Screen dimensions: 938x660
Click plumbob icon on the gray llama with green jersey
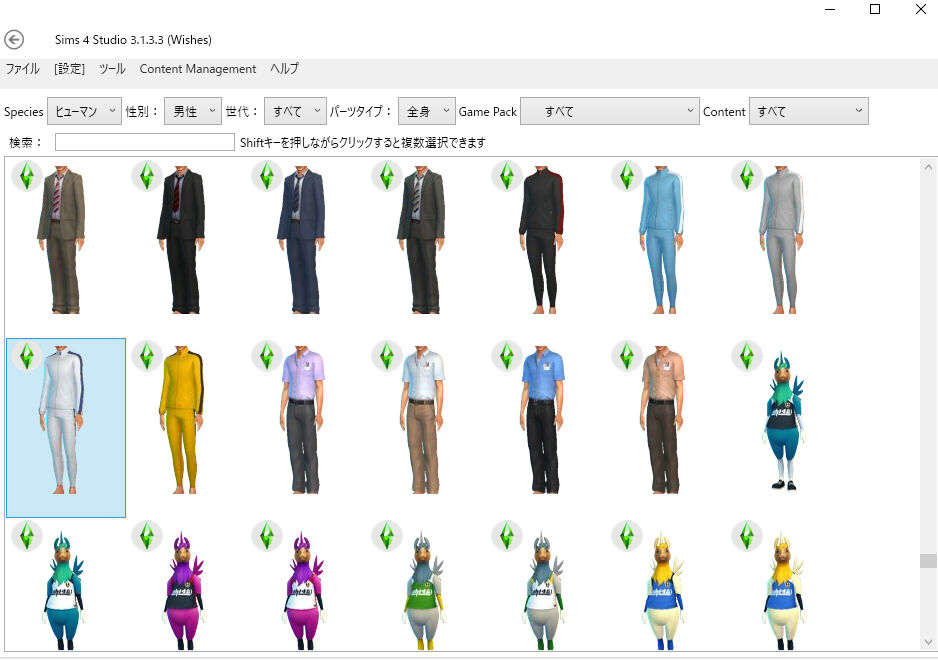[x=386, y=536]
